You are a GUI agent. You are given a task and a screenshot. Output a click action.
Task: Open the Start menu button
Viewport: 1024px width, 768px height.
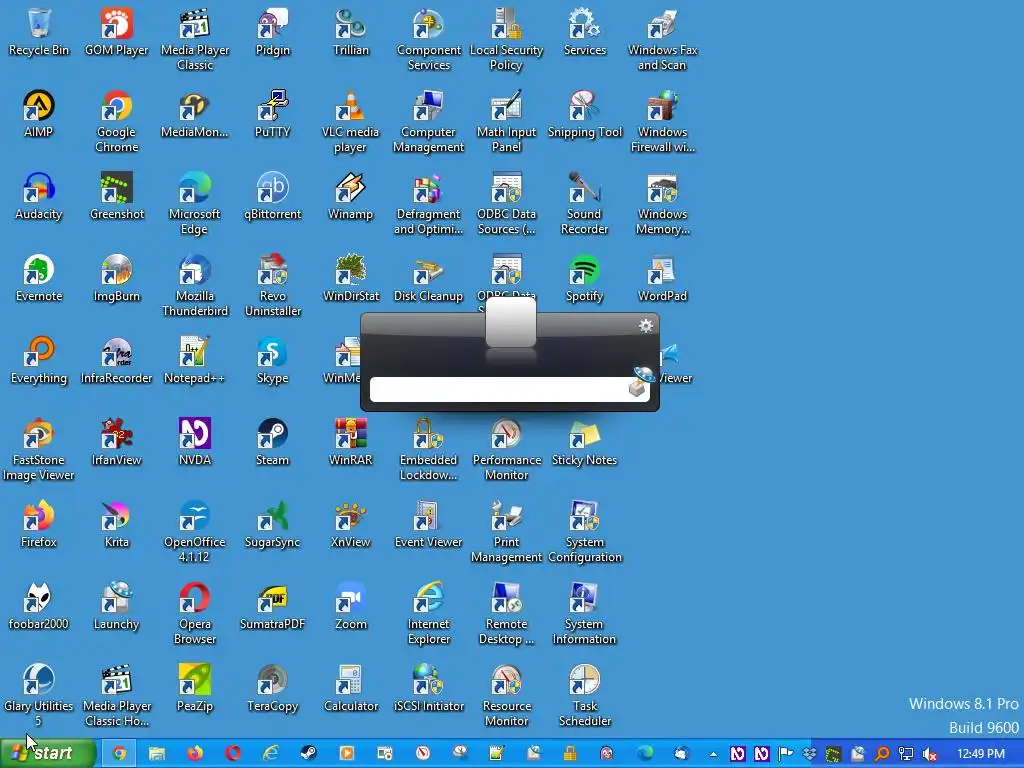pos(48,753)
